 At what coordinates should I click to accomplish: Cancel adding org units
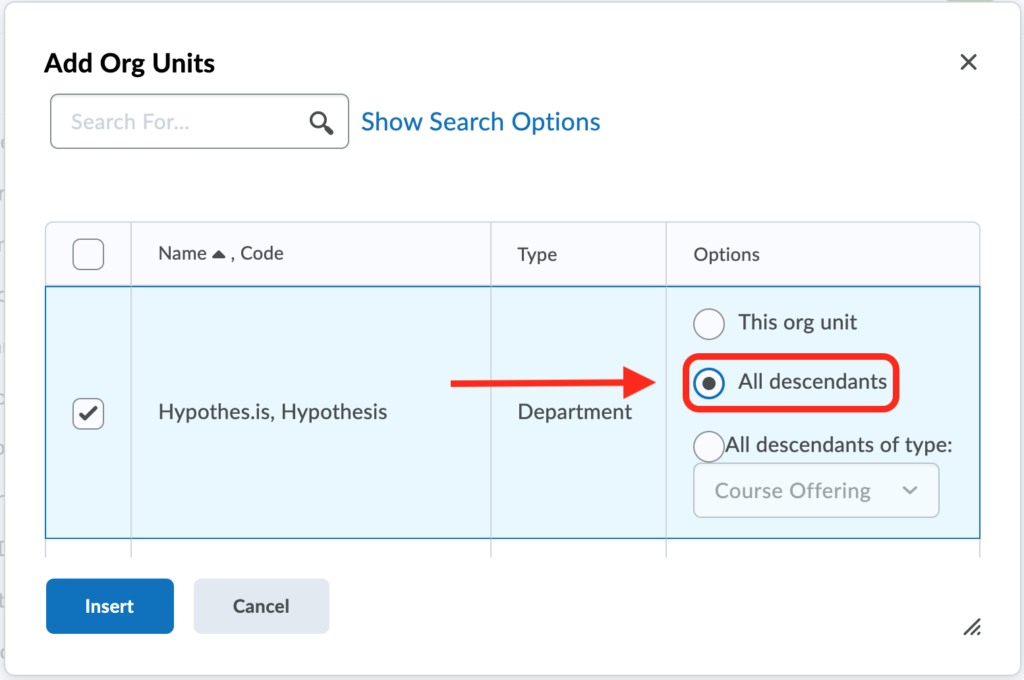tap(261, 606)
